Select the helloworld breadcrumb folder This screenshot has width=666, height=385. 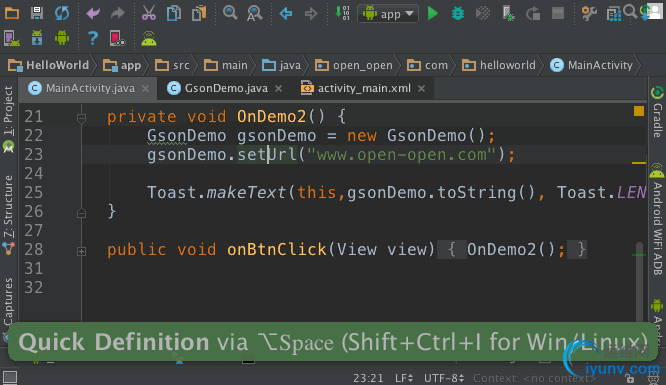(499, 65)
